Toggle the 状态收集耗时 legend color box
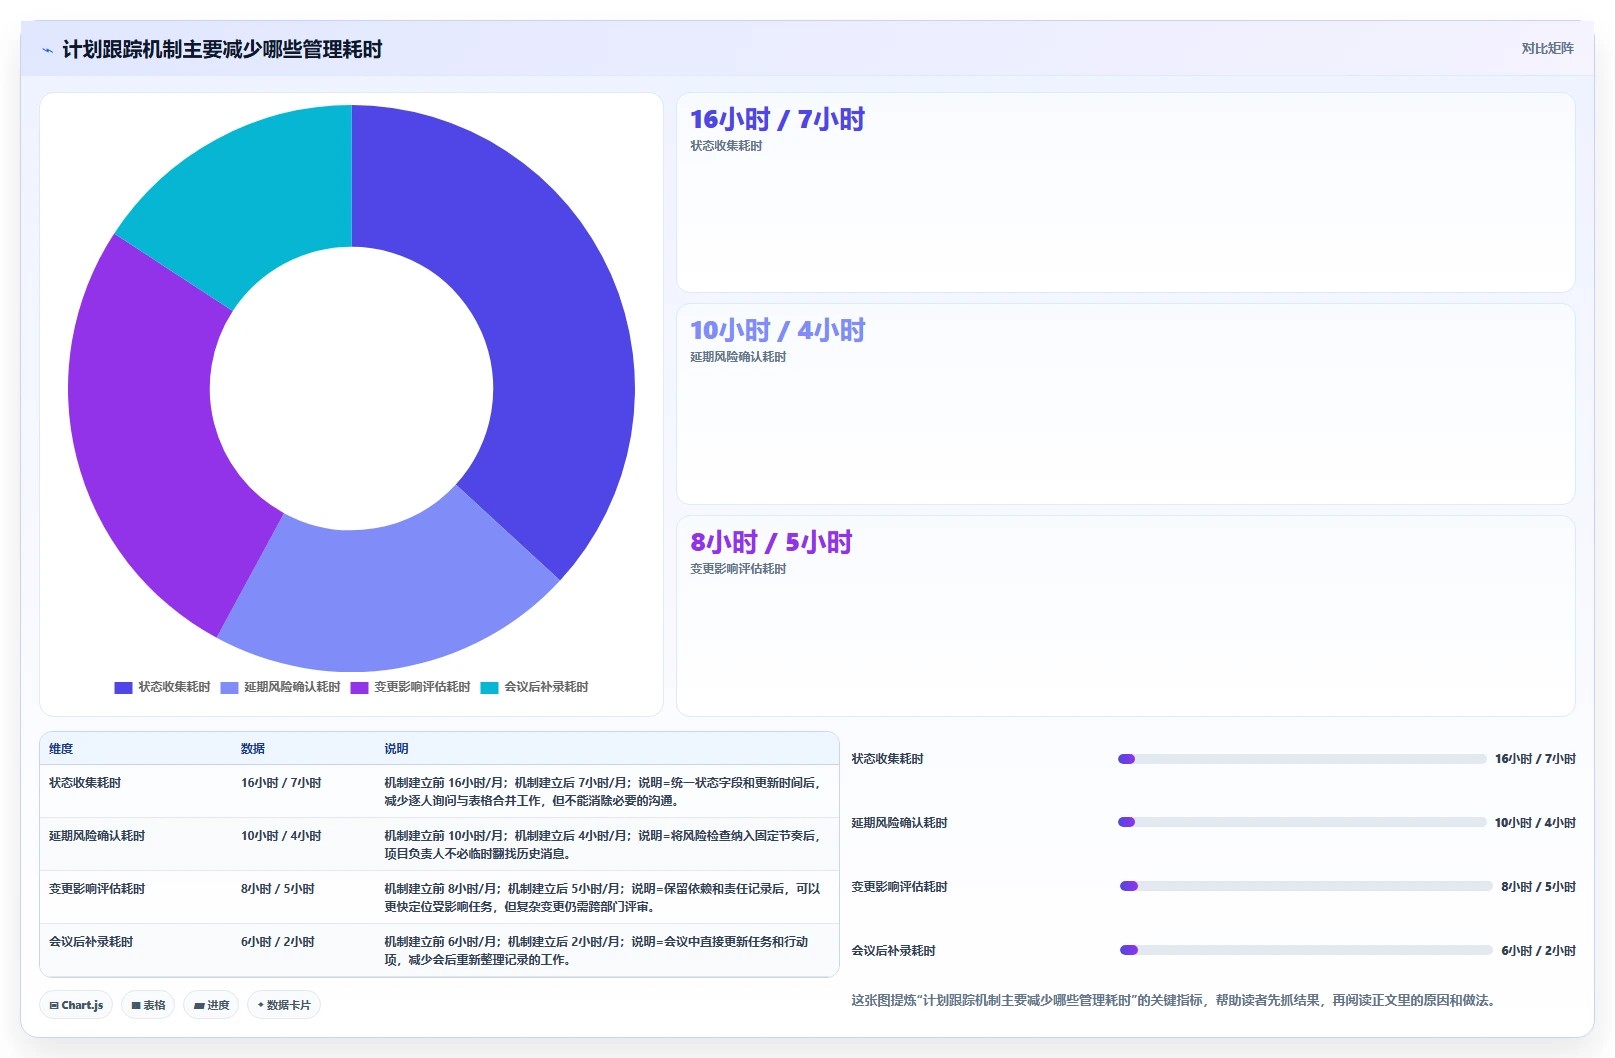Screen dimensions: 1615x1058 coord(123,687)
